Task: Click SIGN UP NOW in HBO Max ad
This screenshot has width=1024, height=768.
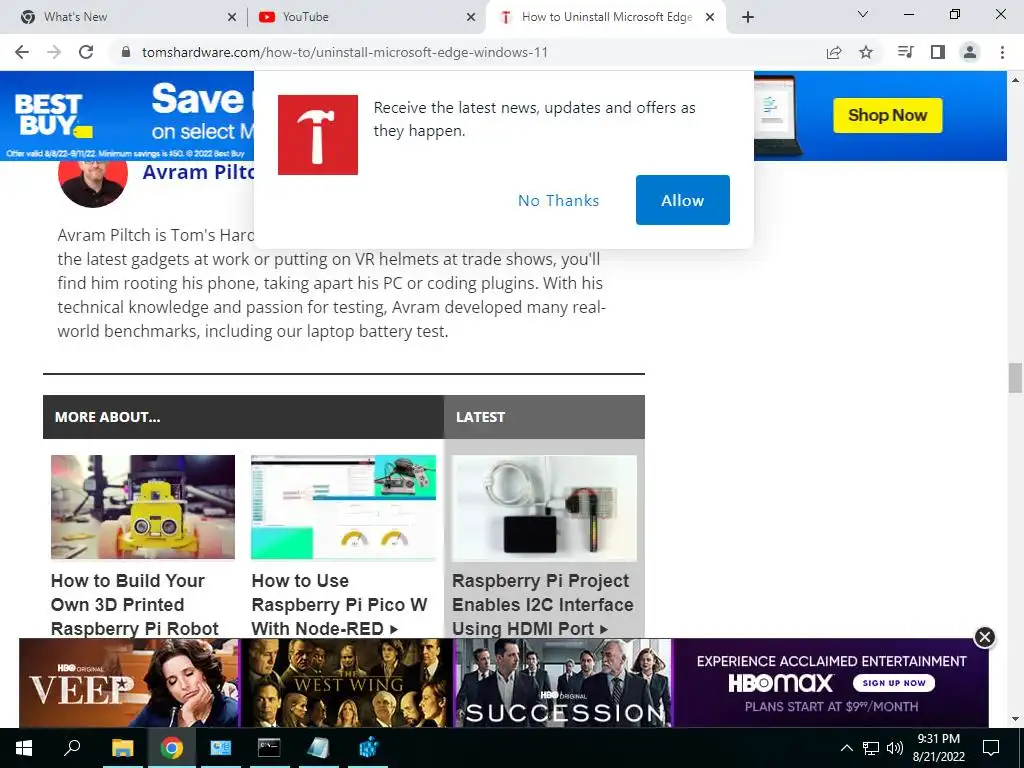Action: [x=894, y=683]
